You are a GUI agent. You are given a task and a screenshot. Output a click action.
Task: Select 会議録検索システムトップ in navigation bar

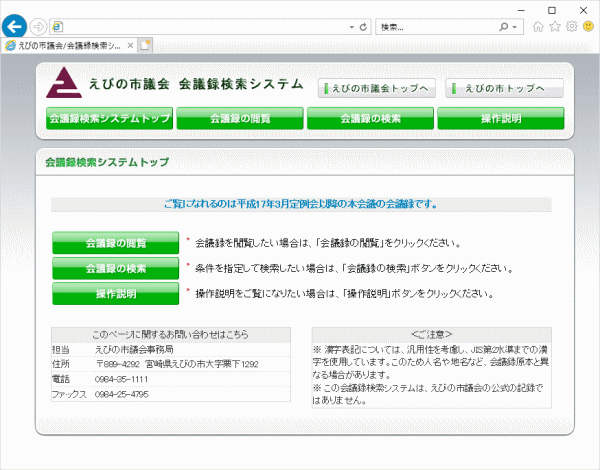tap(109, 118)
